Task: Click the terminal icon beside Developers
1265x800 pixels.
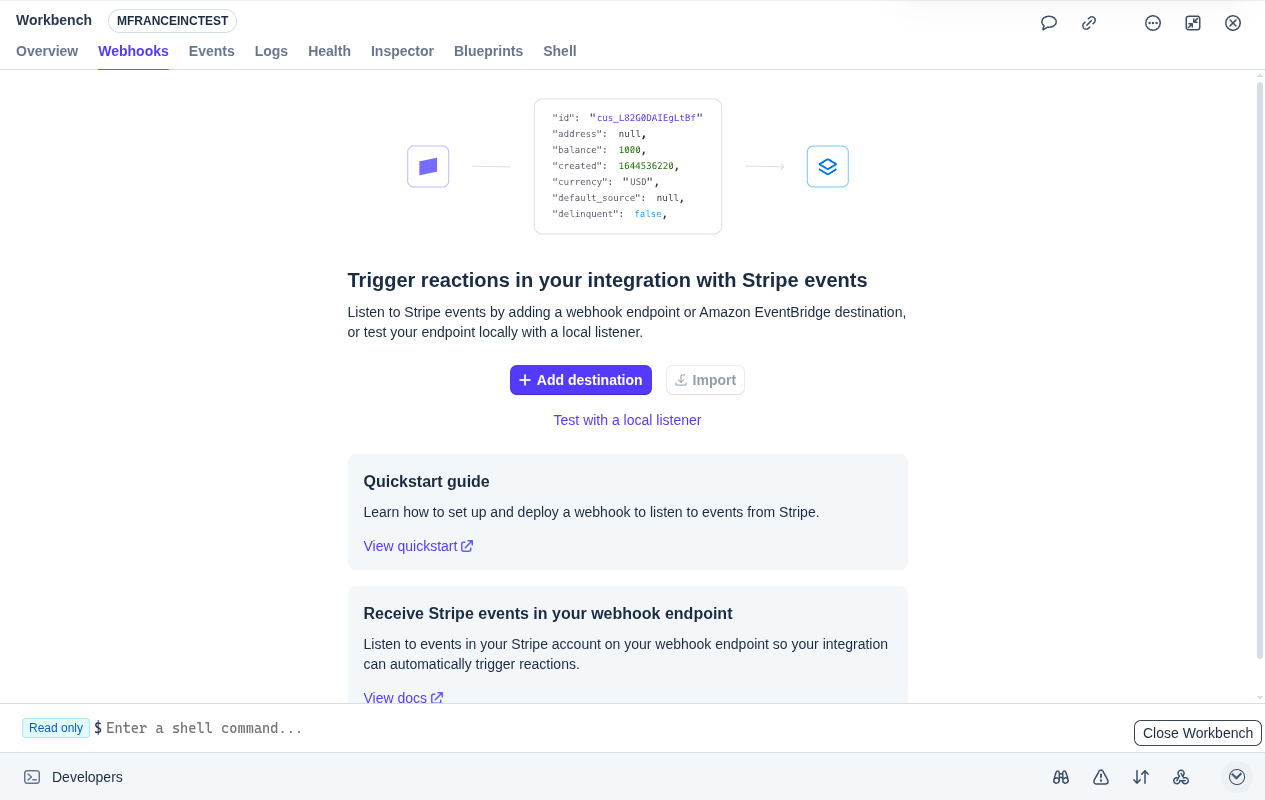Action: pos(30,777)
